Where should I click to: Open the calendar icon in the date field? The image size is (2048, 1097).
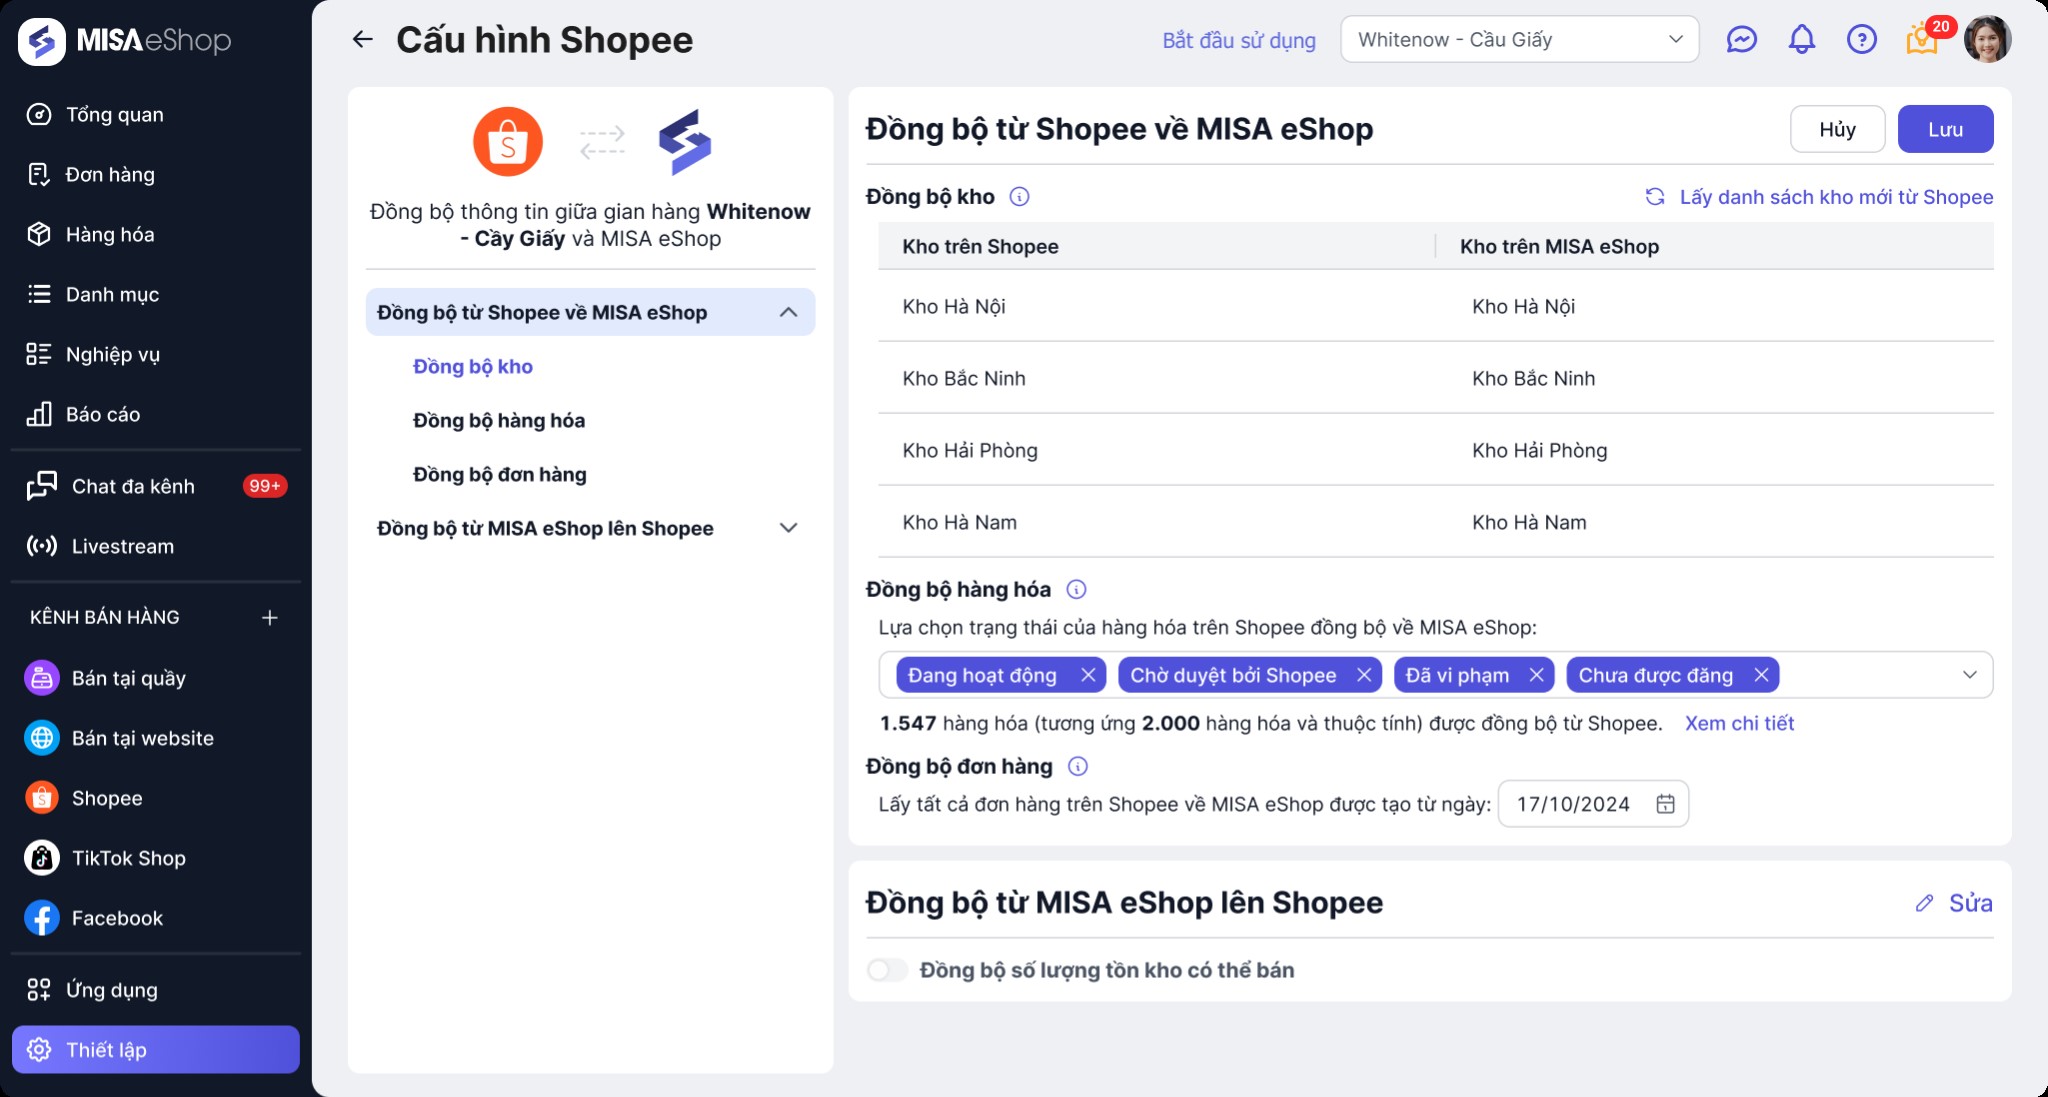coord(1665,804)
